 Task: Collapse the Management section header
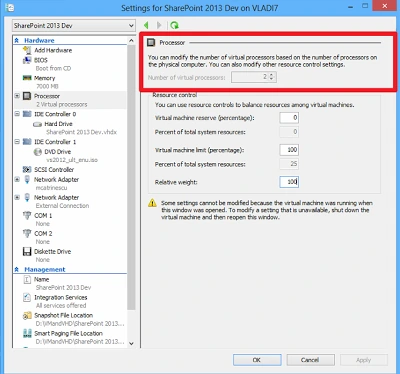[x=17, y=269]
